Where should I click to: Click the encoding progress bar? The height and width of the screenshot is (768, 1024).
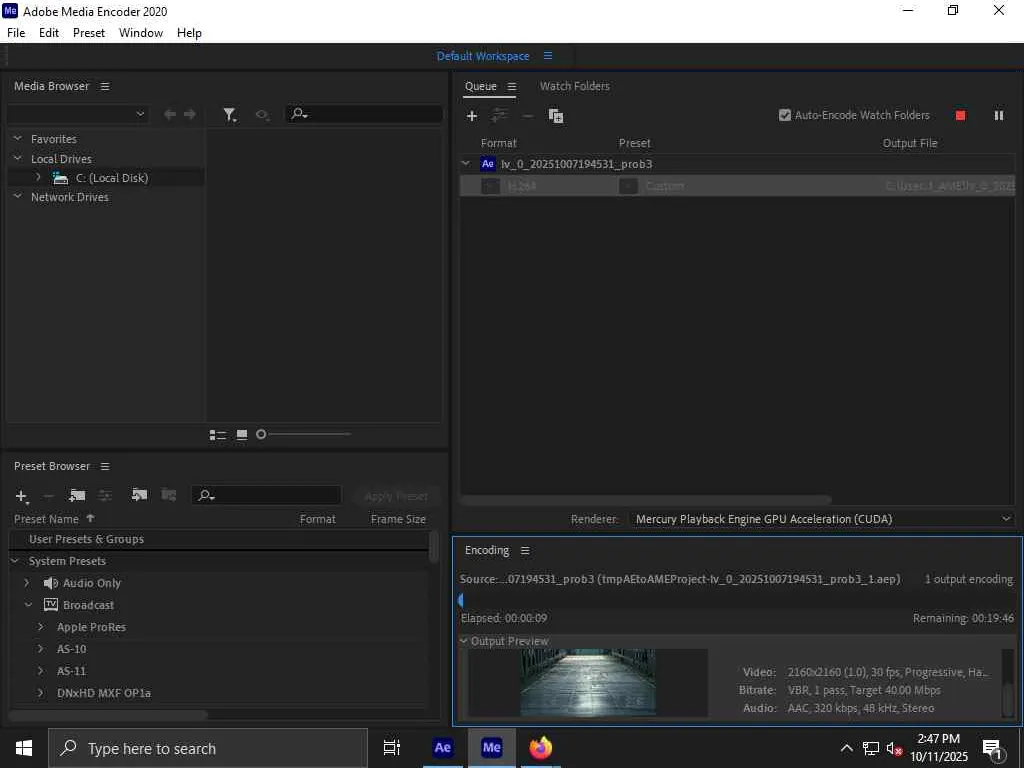(737, 600)
